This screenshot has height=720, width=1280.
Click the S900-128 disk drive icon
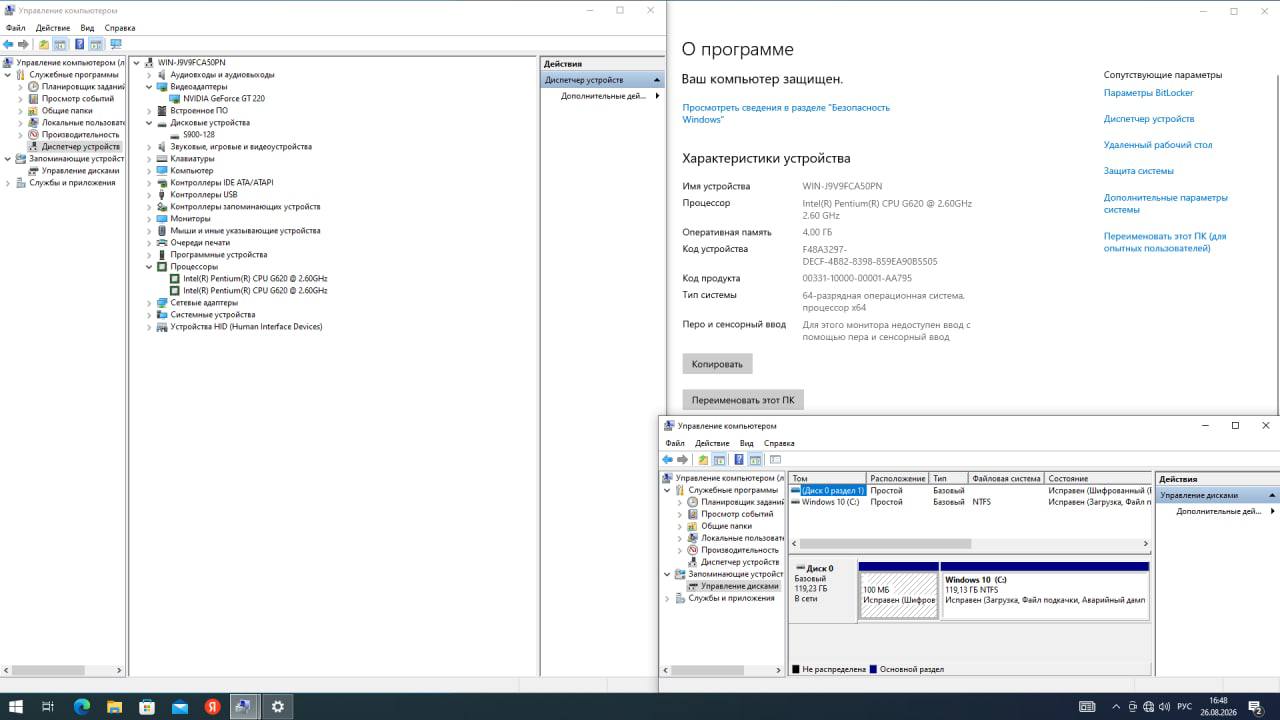175,135
